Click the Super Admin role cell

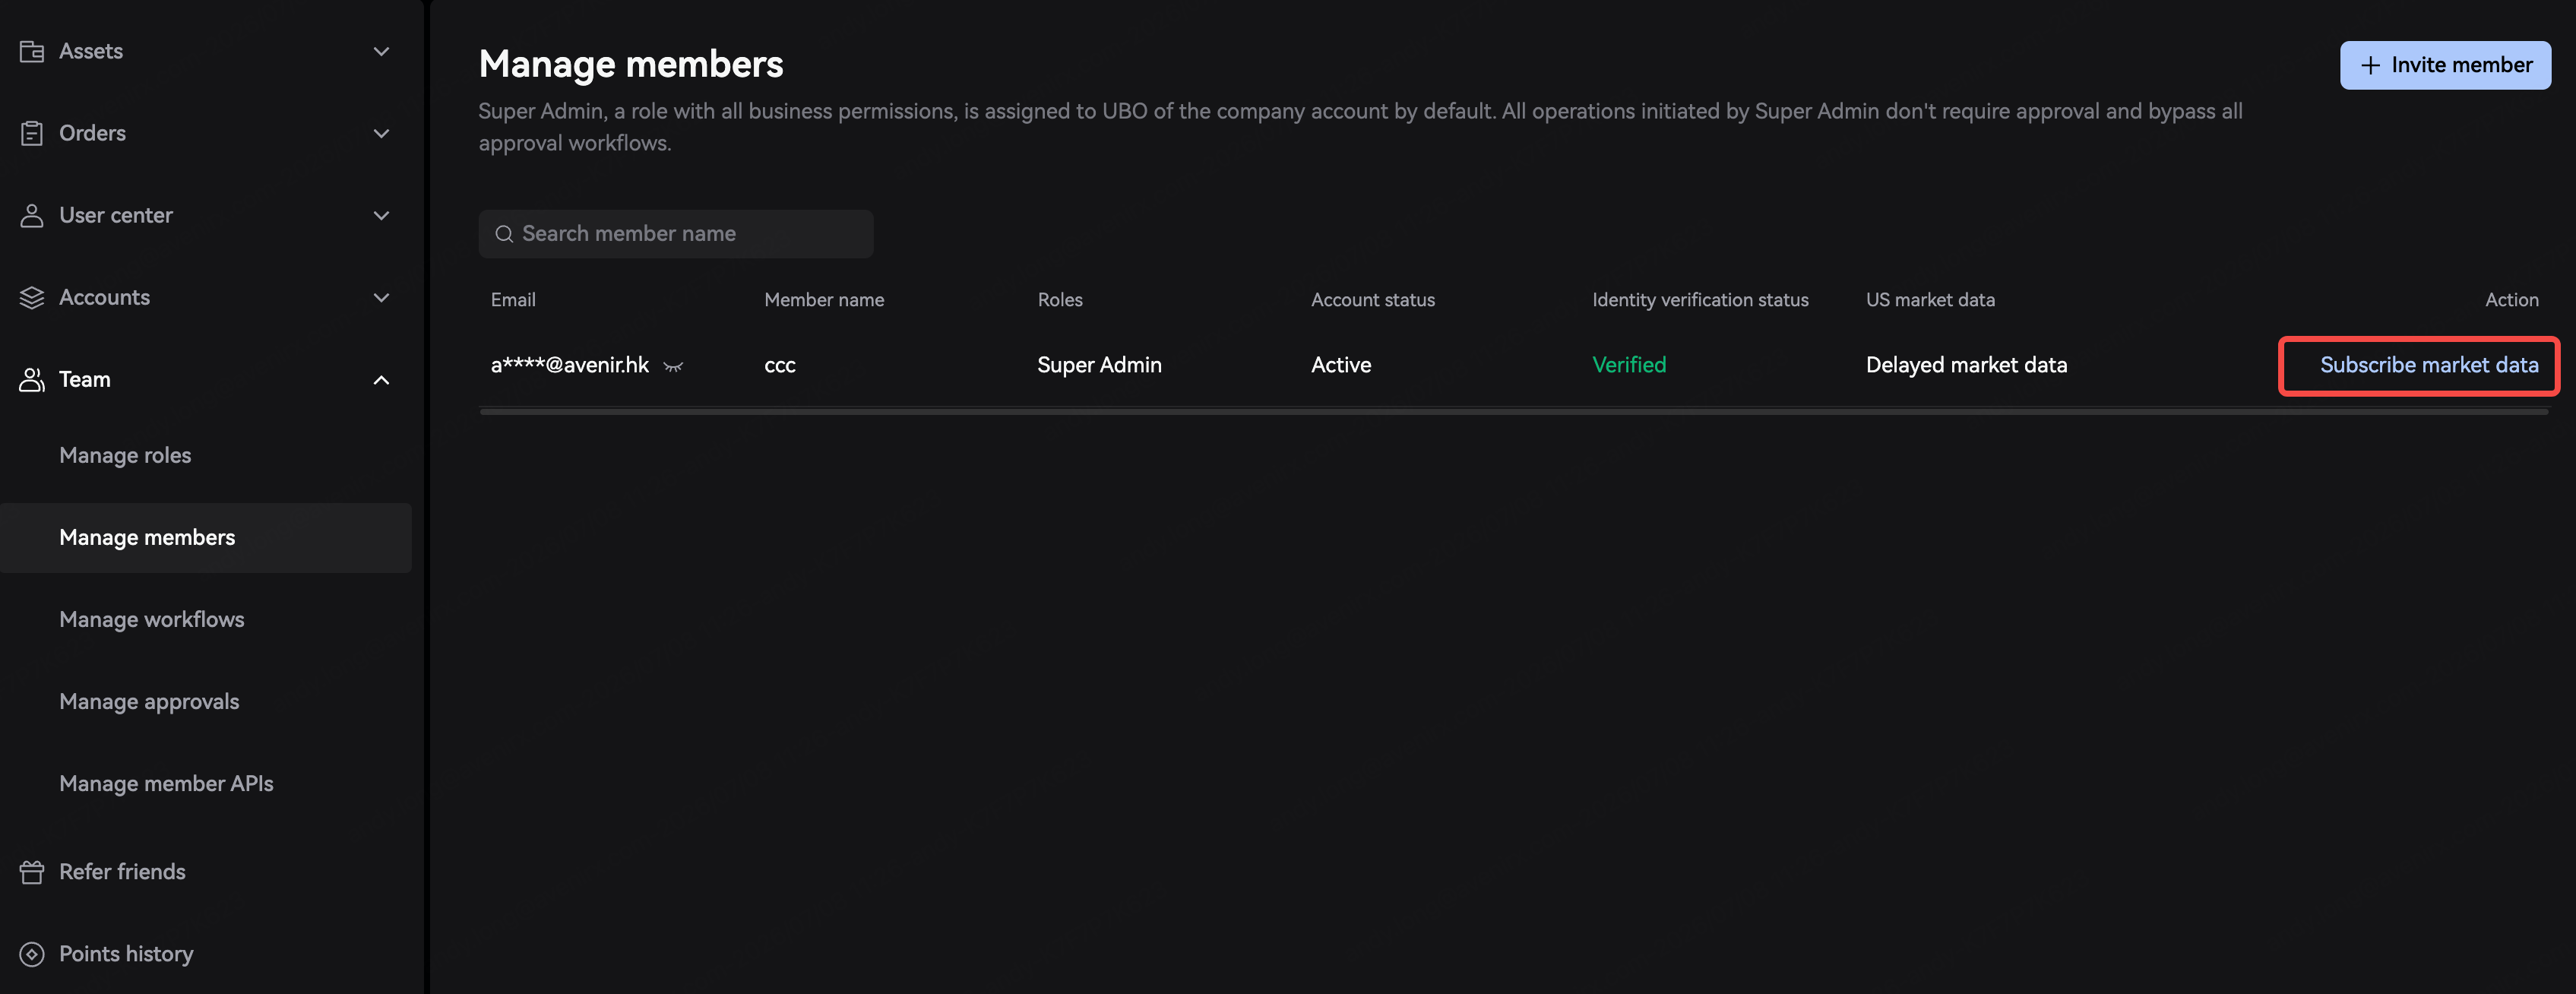coord(1099,365)
